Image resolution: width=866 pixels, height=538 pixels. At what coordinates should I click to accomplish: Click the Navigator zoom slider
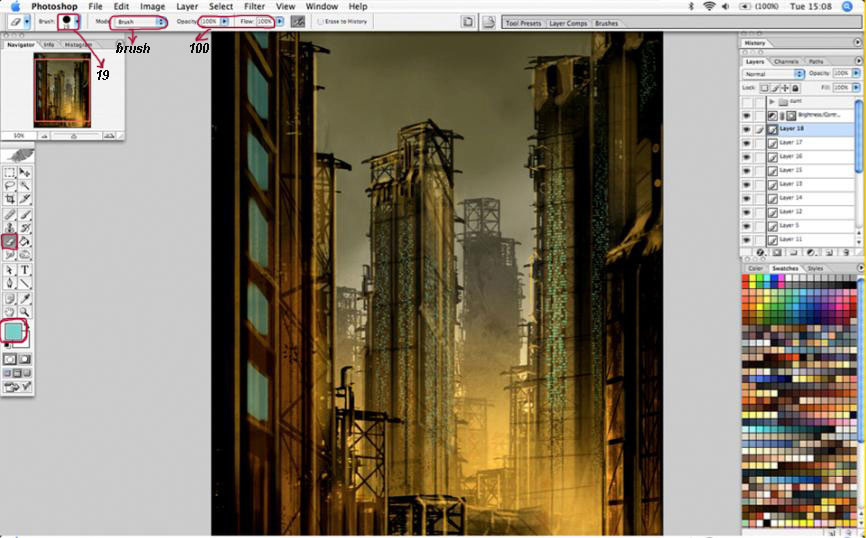73,136
